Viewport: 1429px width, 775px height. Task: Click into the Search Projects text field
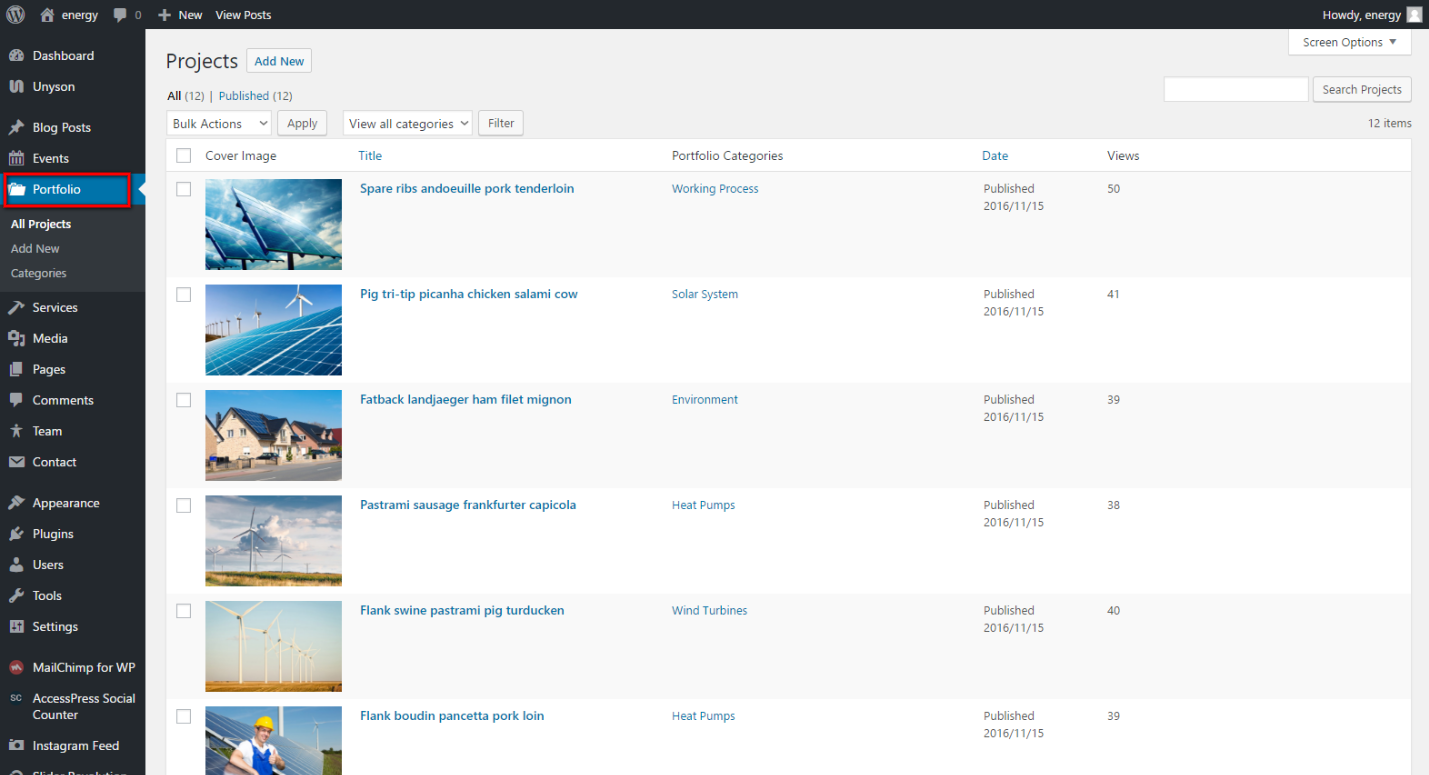[1235, 90]
